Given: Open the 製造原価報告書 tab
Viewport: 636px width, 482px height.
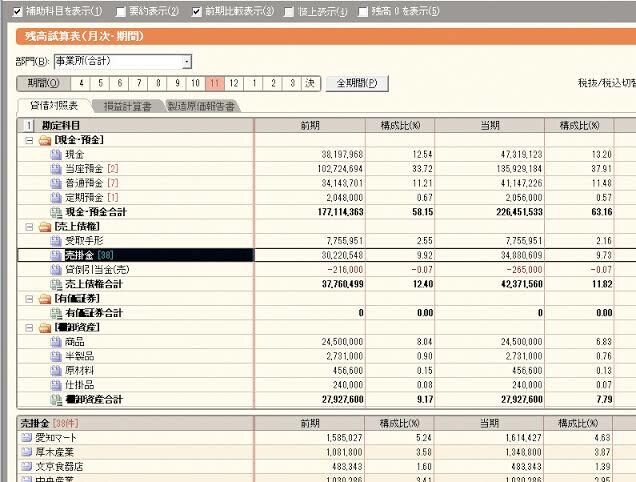Looking at the screenshot, I should pyautogui.click(x=201, y=107).
